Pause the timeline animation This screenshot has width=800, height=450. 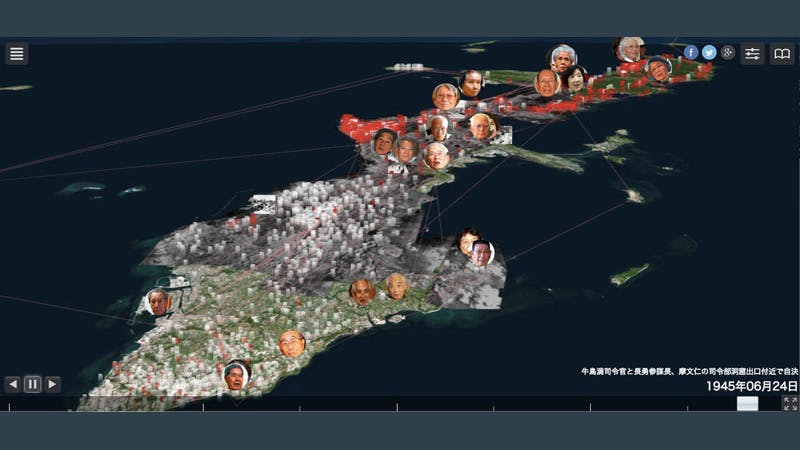click(x=32, y=384)
